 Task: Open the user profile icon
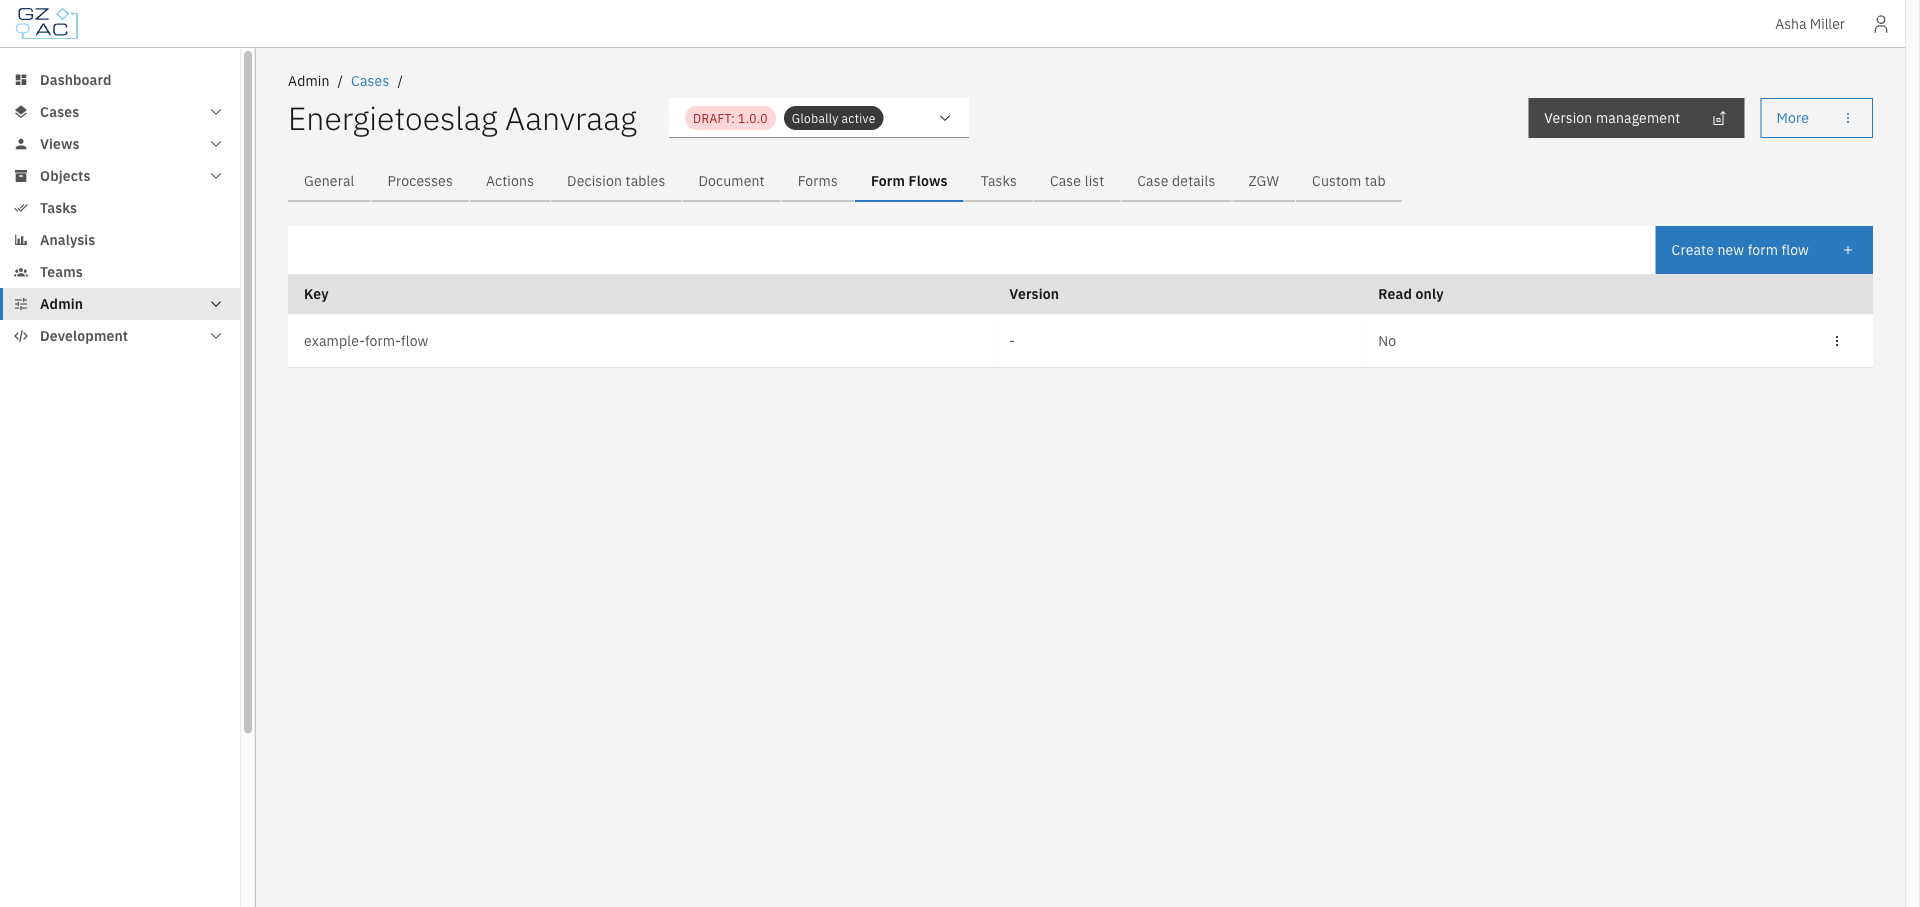[1880, 24]
